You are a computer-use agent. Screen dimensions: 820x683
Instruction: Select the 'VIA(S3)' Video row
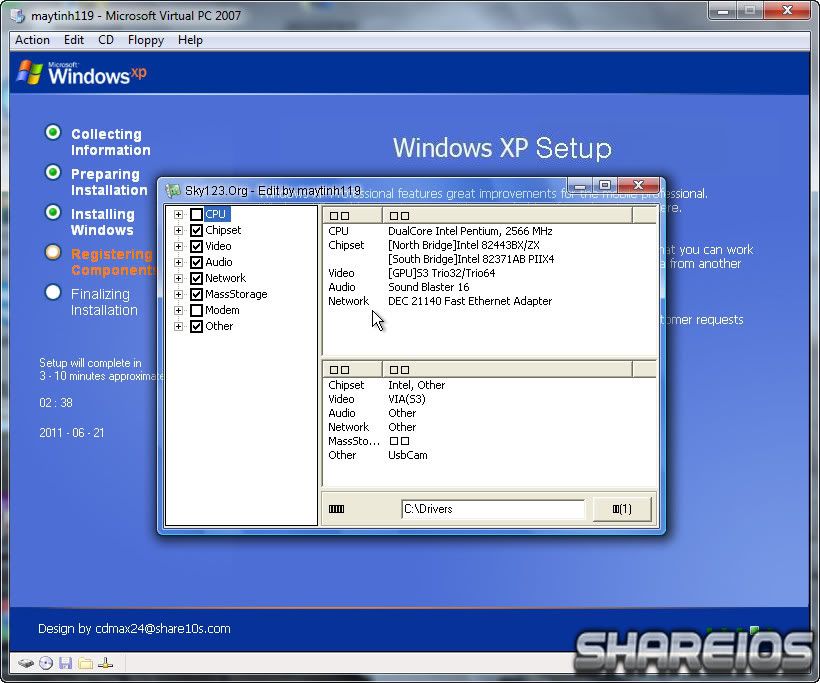(490, 400)
